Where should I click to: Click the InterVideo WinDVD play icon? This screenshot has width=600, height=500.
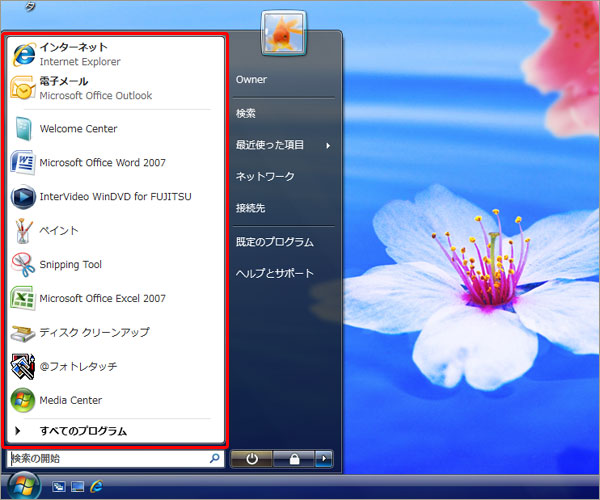coord(23,197)
